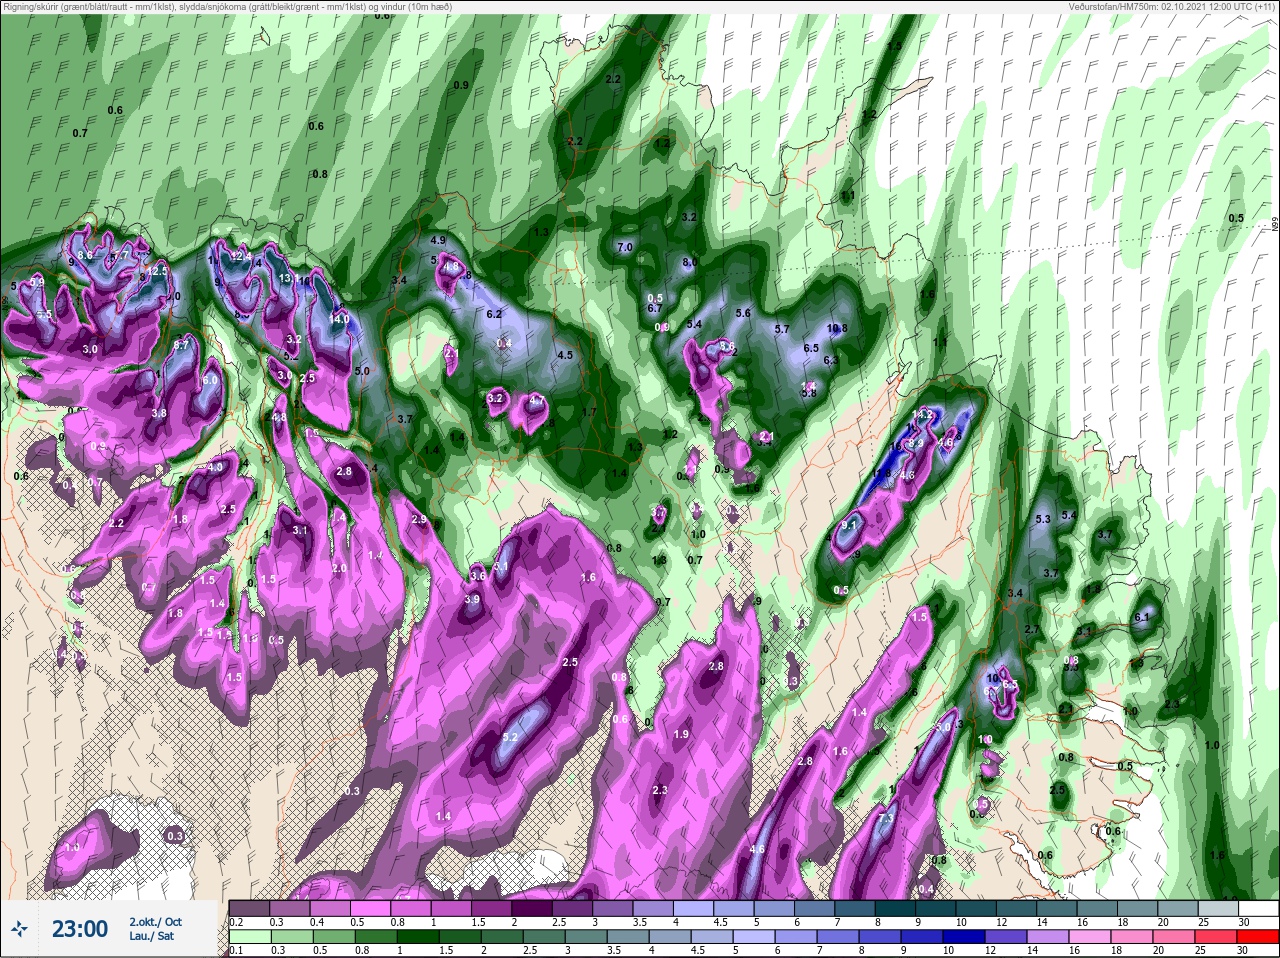
Task: Click the 6.1 precipitation value on the map
Action: tap(1142, 618)
